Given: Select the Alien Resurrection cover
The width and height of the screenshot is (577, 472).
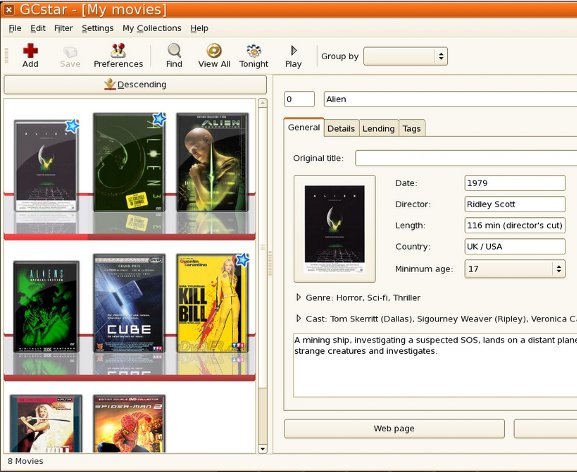Looking at the screenshot, I should 212,162.
